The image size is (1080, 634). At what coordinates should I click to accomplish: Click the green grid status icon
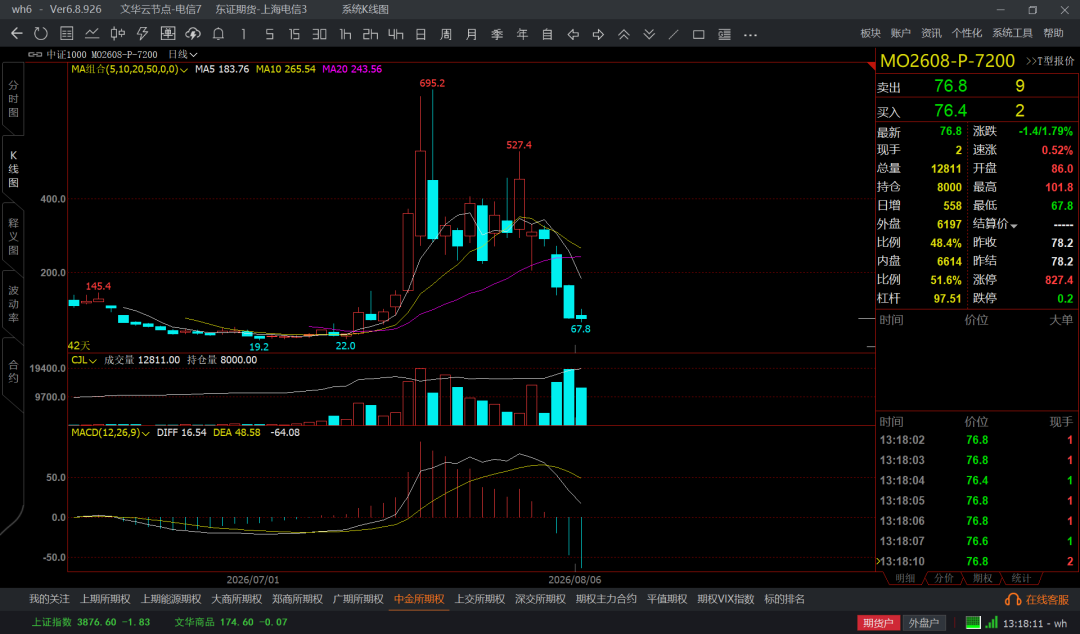(973, 622)
